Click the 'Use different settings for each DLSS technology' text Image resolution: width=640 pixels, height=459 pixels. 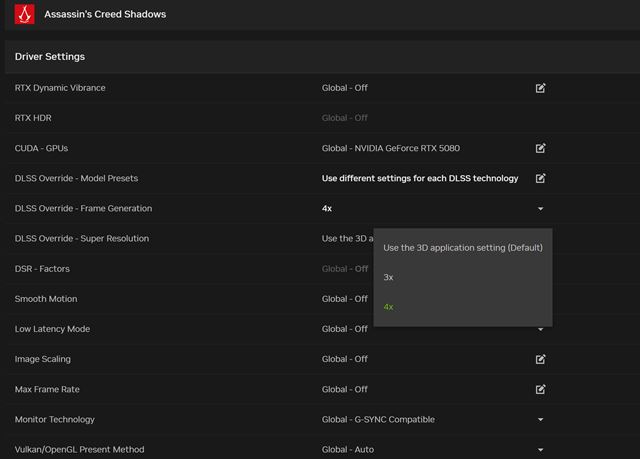[x=419, y=178]
